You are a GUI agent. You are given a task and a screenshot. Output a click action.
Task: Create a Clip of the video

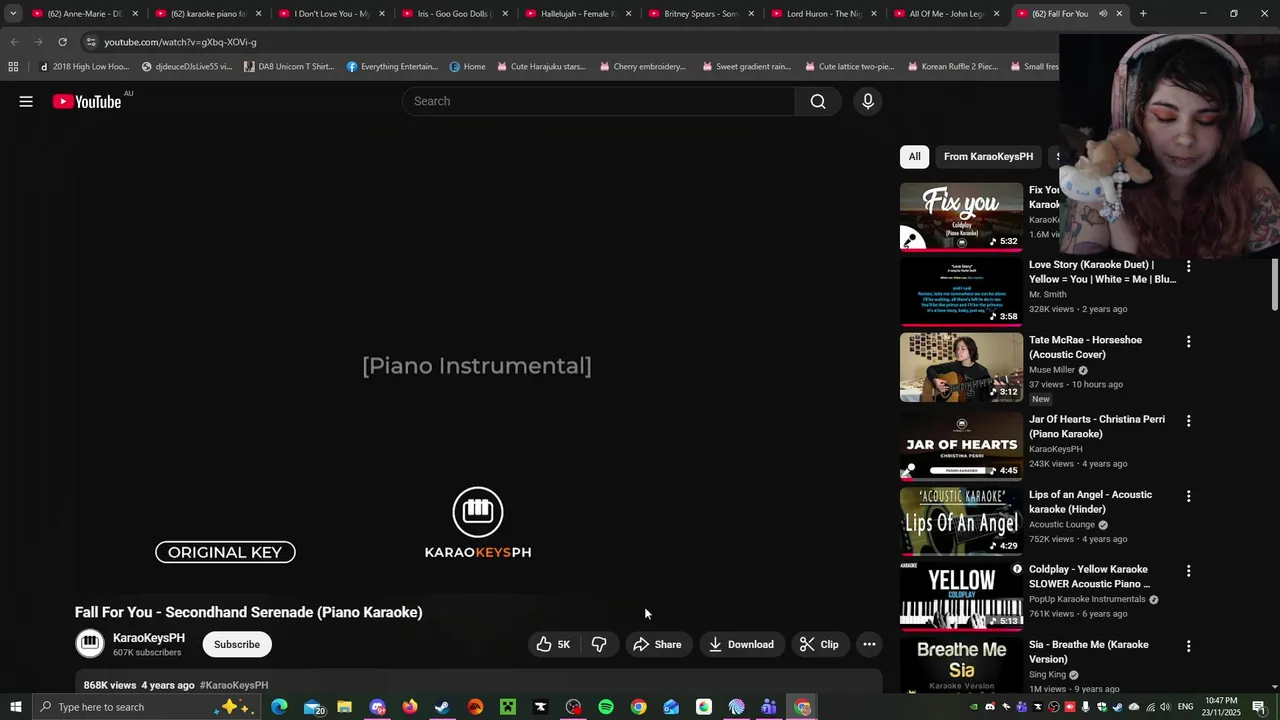pyautogui.click(x=819, y=644)
